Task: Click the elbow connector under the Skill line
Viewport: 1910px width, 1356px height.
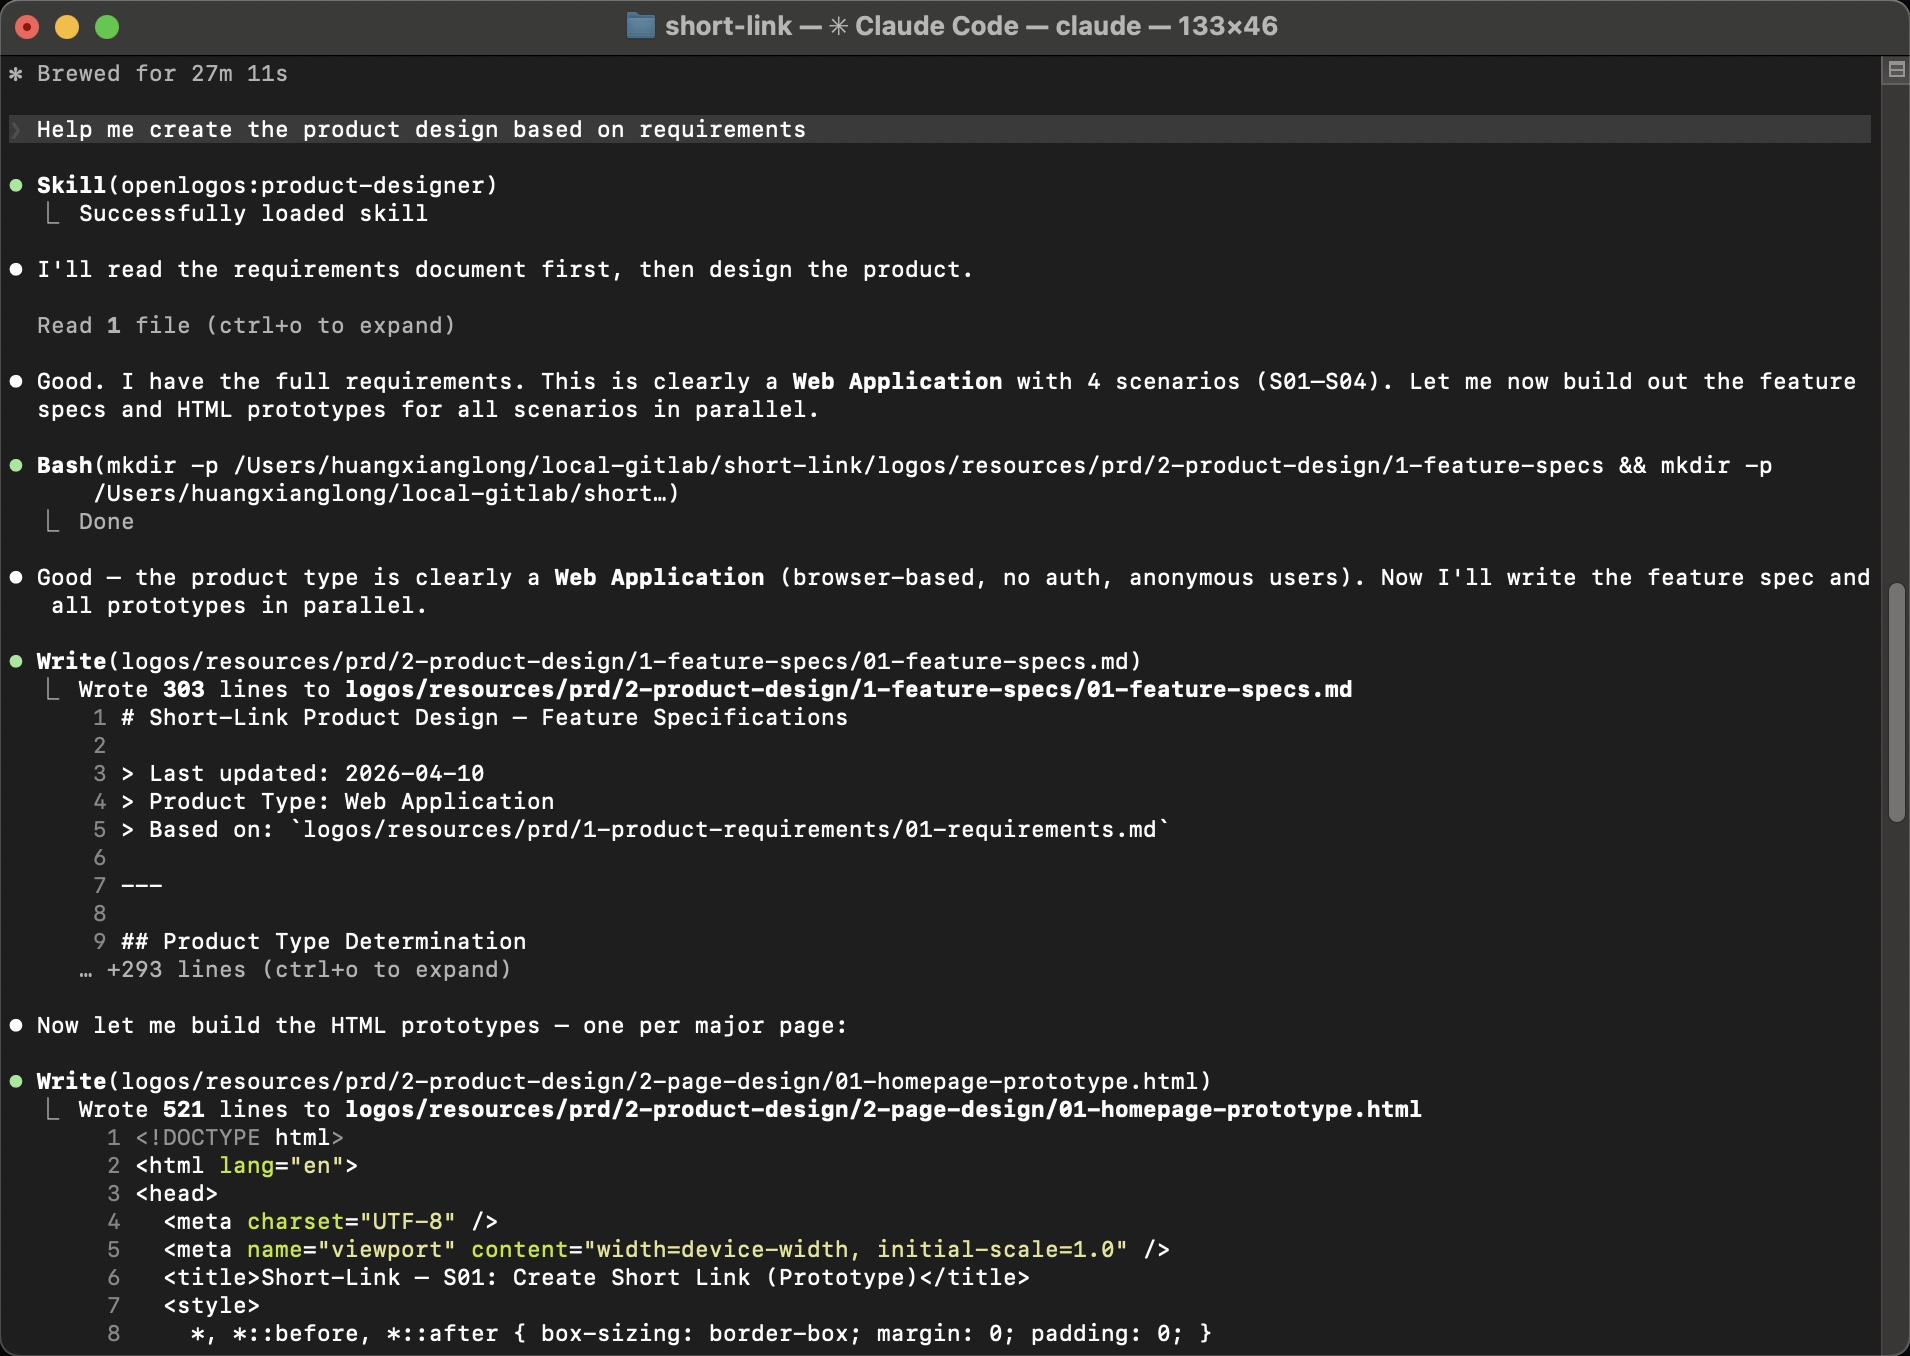Action: tap(52, 212)
